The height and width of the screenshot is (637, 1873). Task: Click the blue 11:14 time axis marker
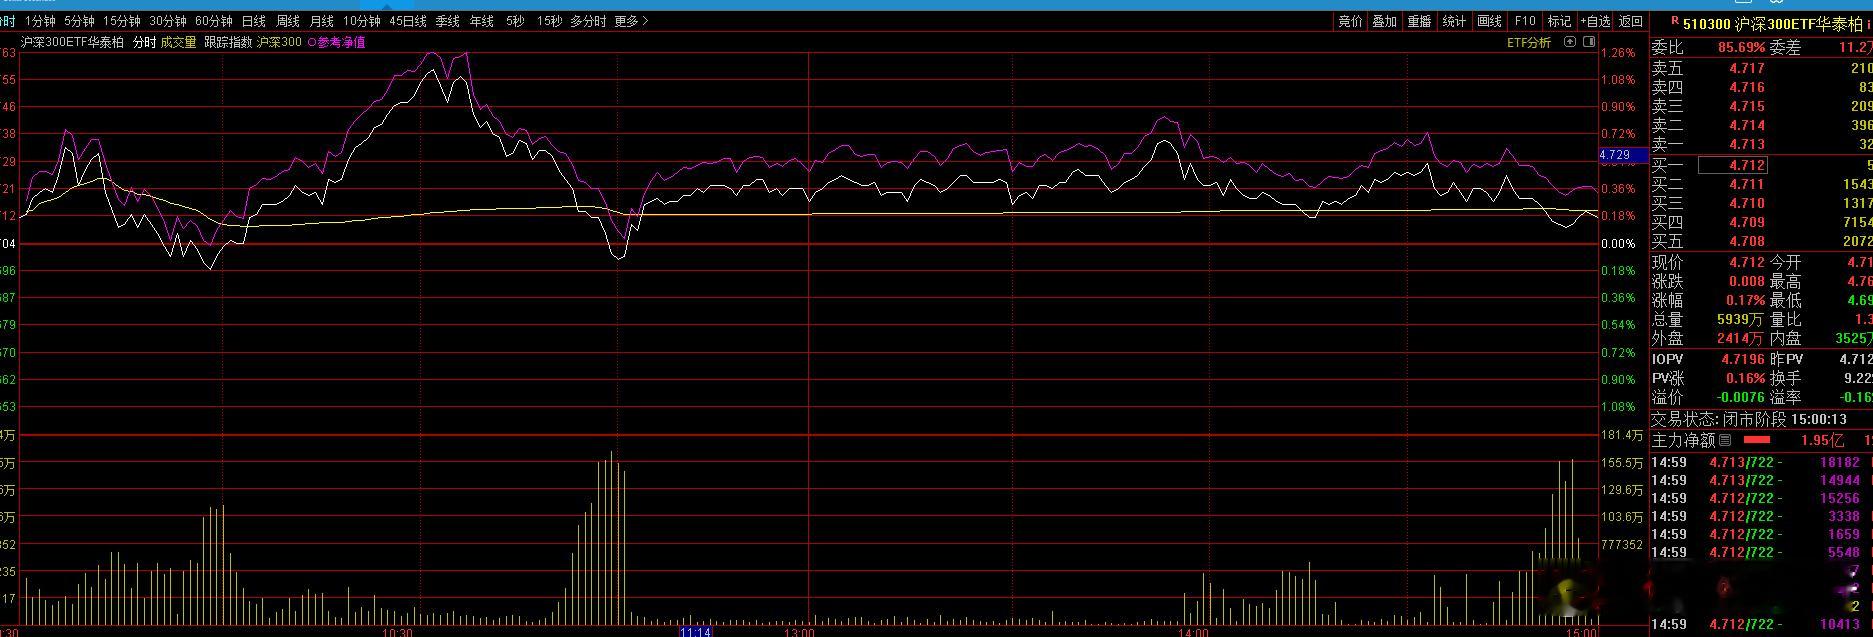[696, 632]
